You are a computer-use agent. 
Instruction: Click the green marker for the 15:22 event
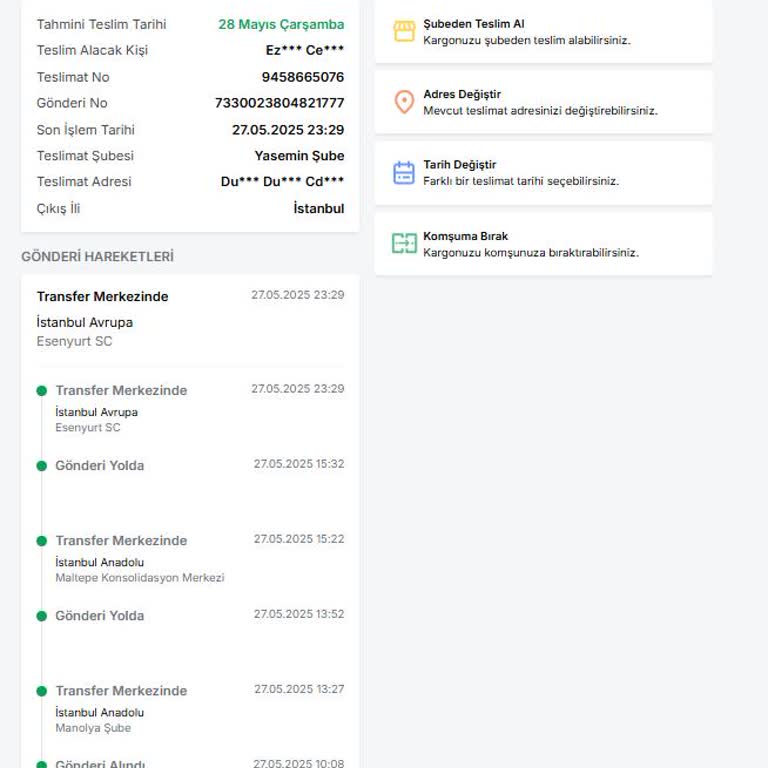point(42,541)
